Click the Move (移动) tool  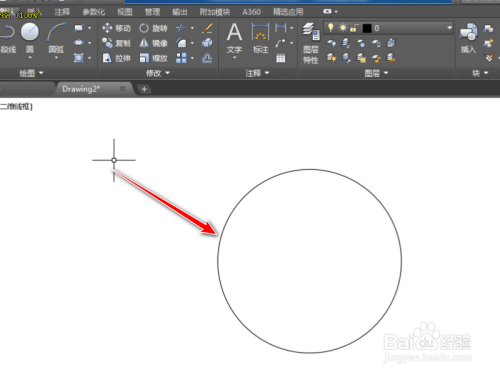[116, 28]
